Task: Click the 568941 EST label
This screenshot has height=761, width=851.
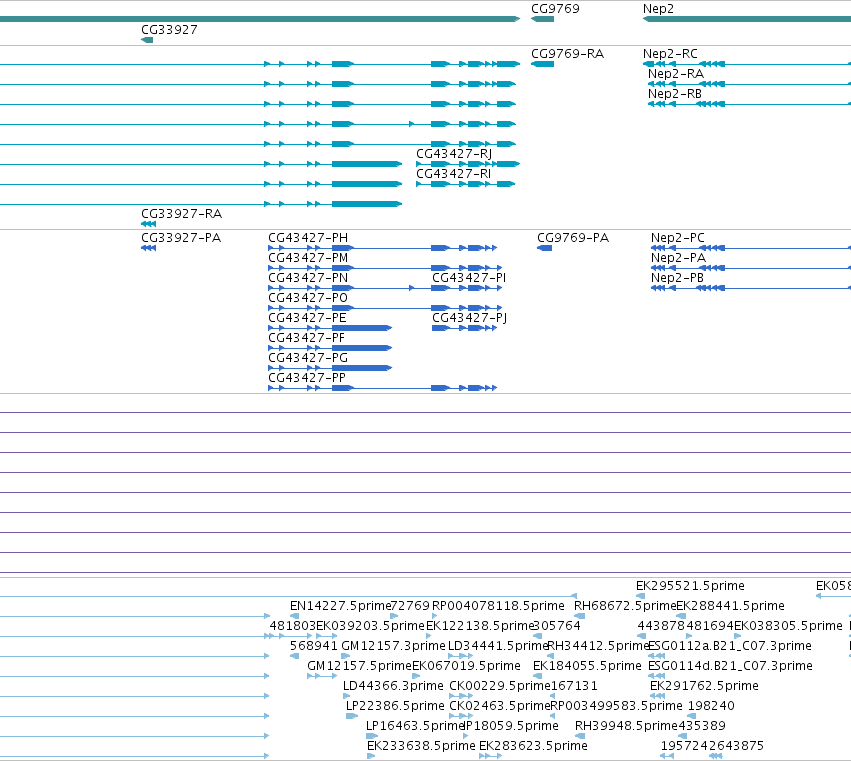Action: (x=314, y=646)
